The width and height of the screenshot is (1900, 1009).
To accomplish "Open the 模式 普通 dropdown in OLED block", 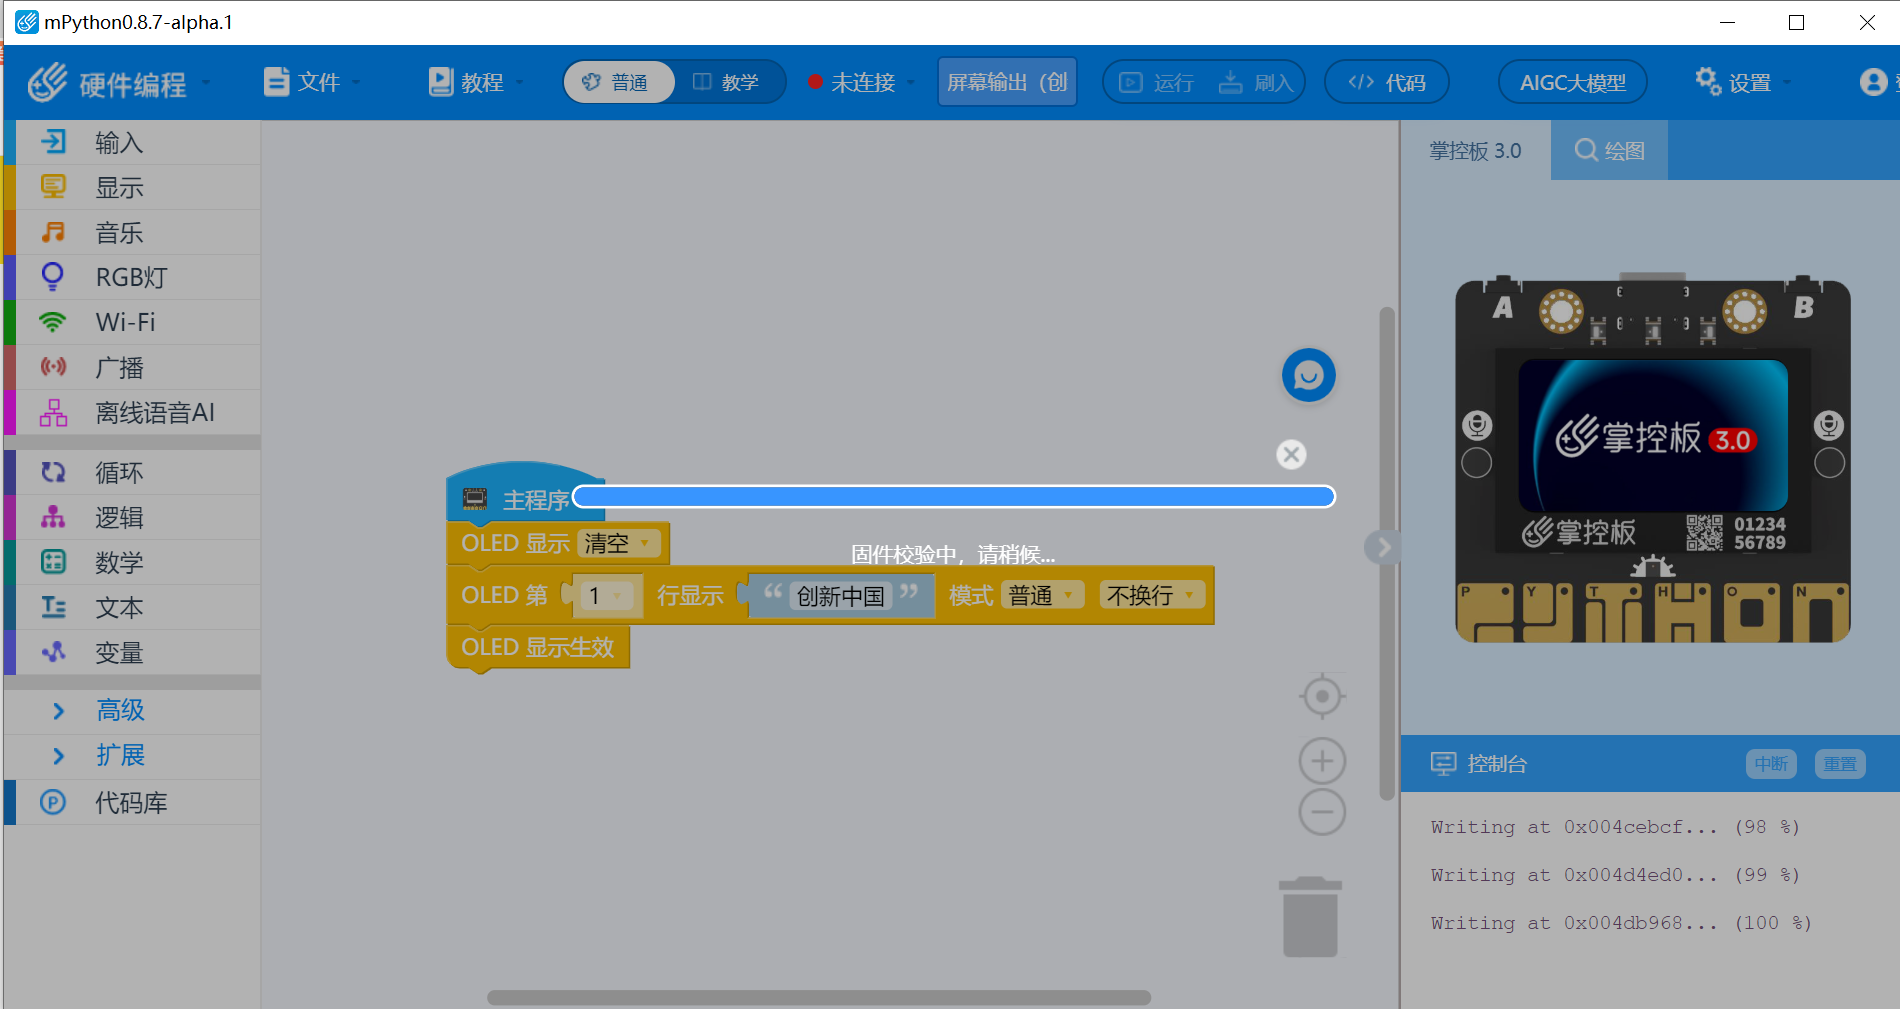I will (1041, 595).
